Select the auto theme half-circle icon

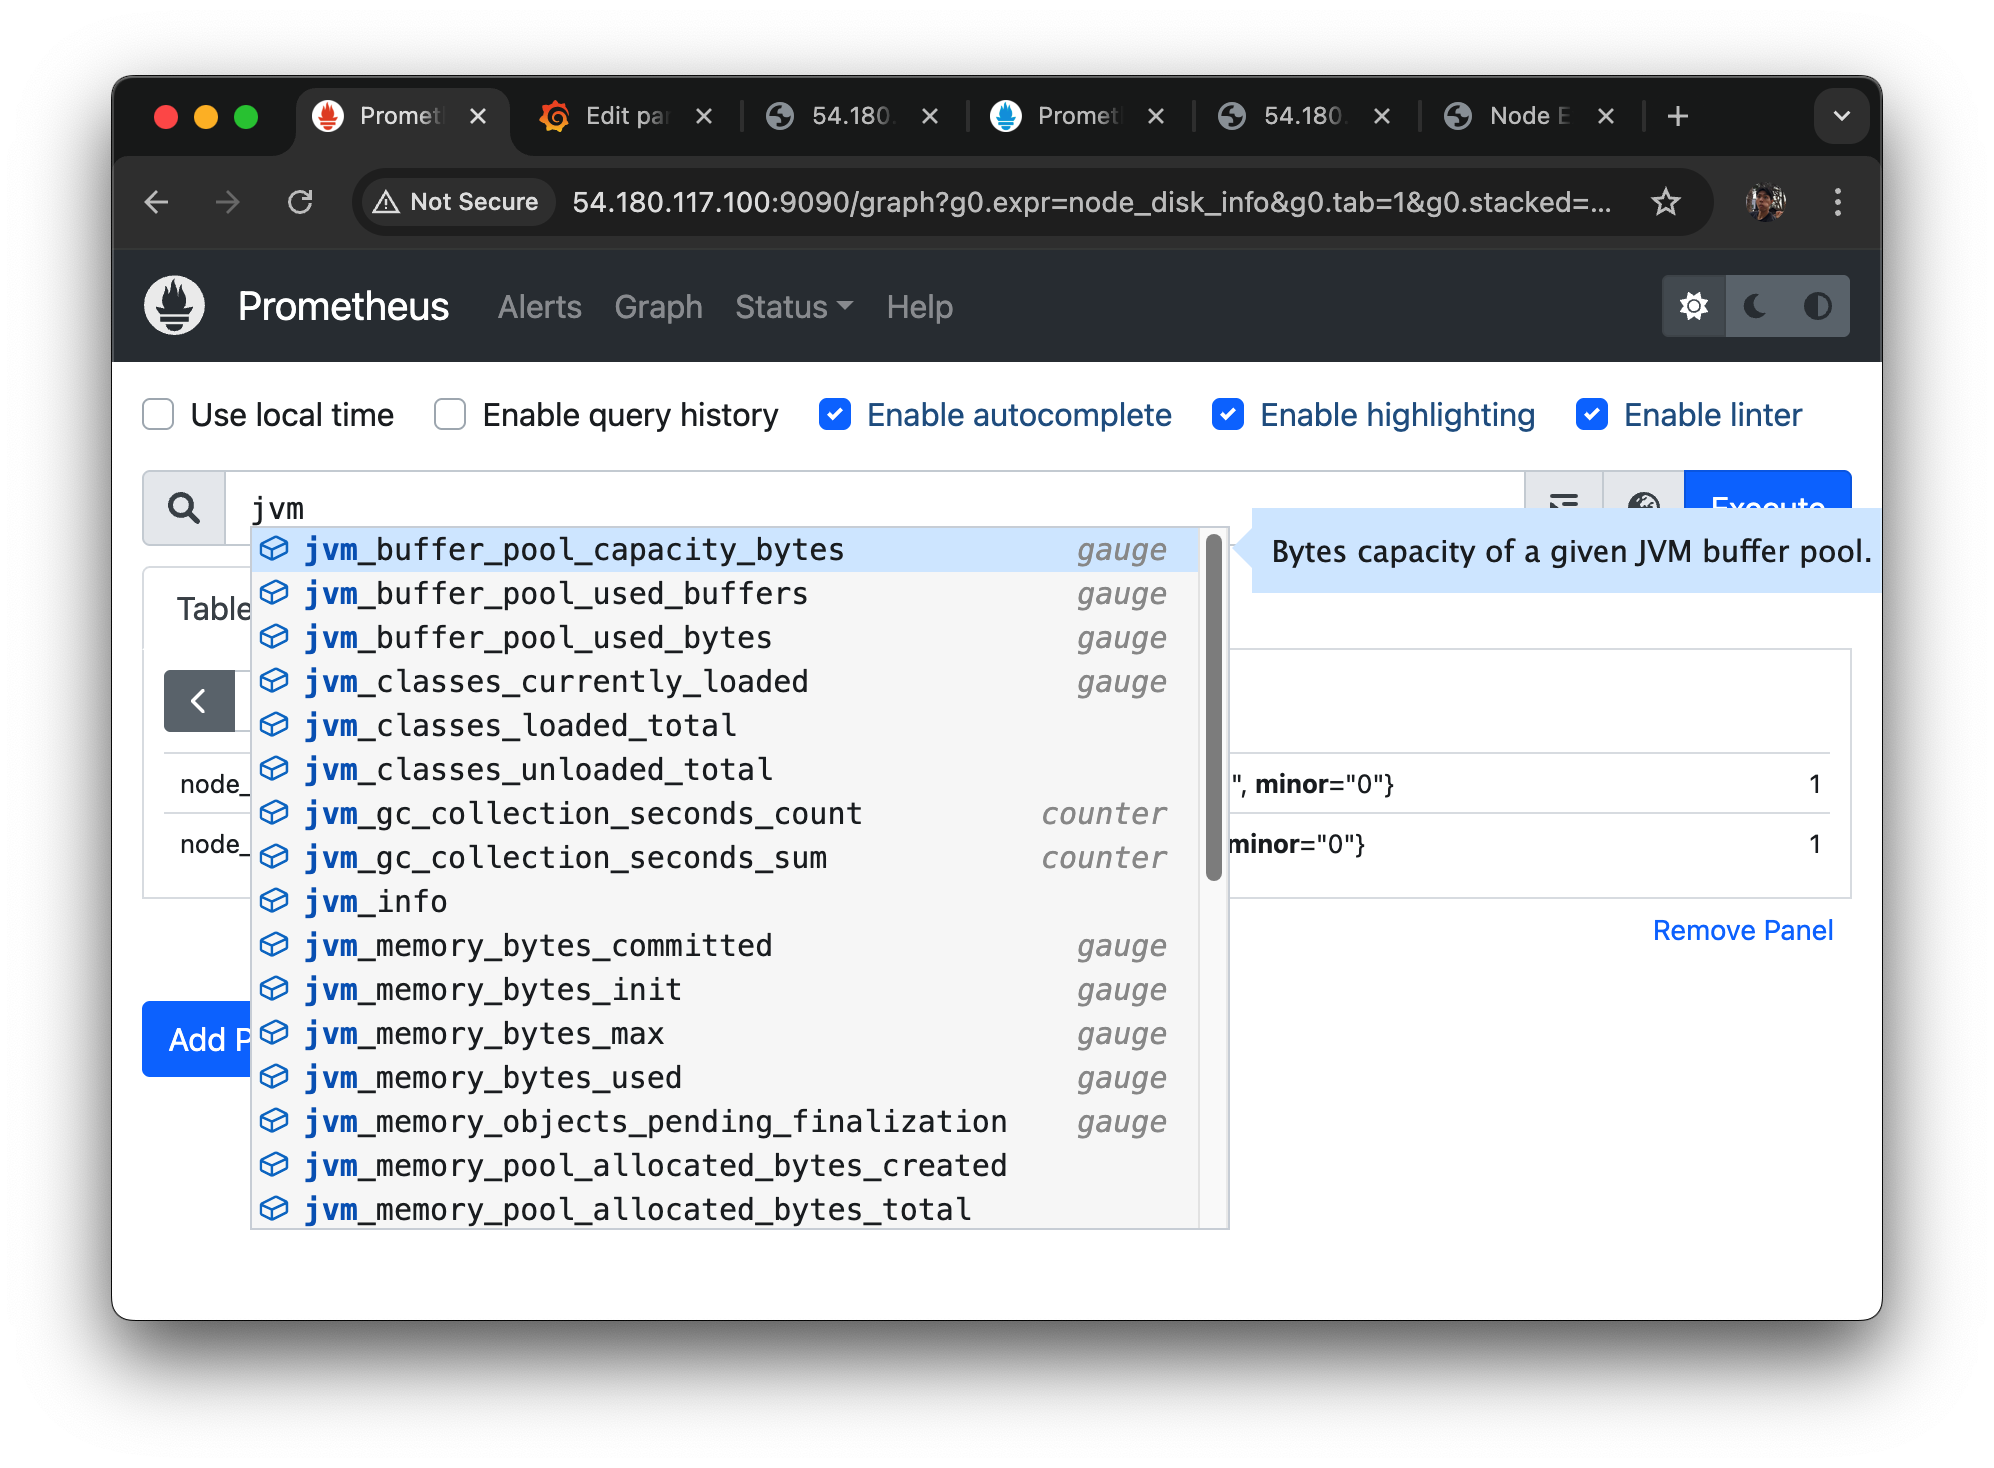pyautogui.click(x=1817, y=306)
